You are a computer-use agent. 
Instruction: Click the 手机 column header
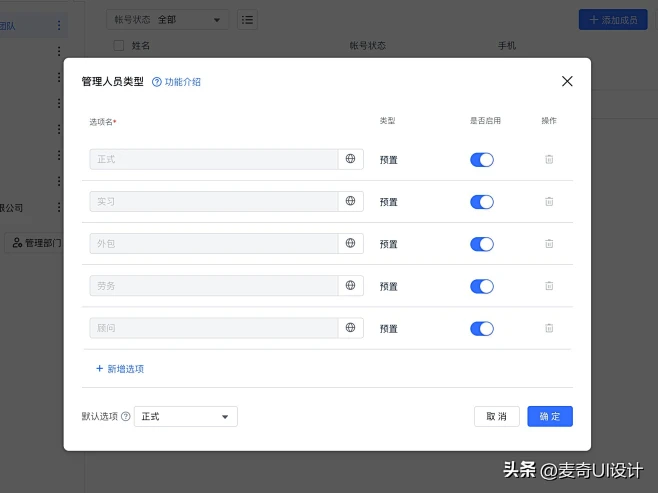507,45
